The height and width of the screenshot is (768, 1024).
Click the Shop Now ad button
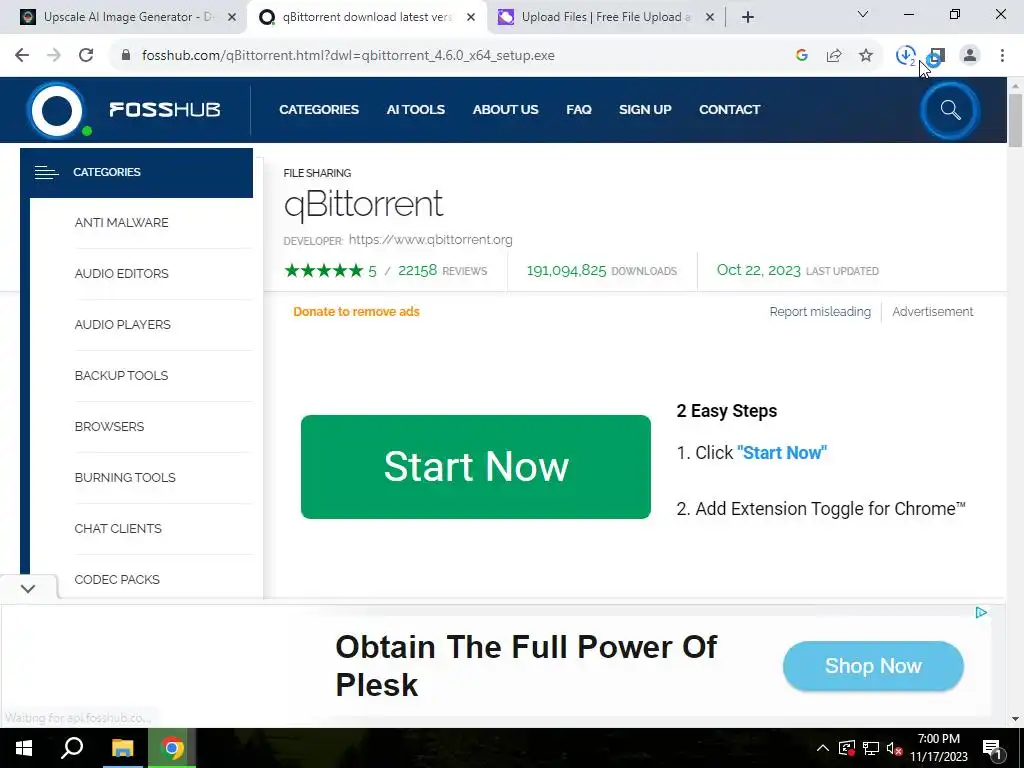[x=873, y=665]
